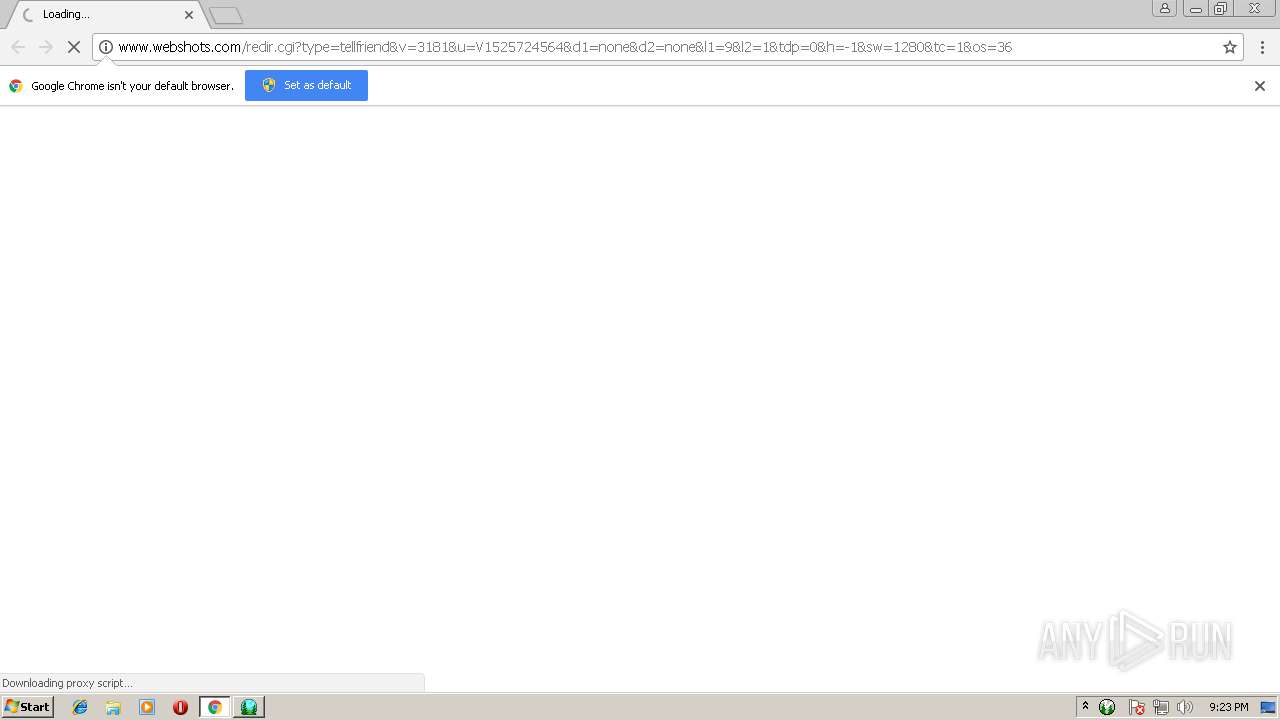1280x720 pixels.
Task: Open the green monitor app in taskbar
Action: pyautogui.click(x=249, y=707)
